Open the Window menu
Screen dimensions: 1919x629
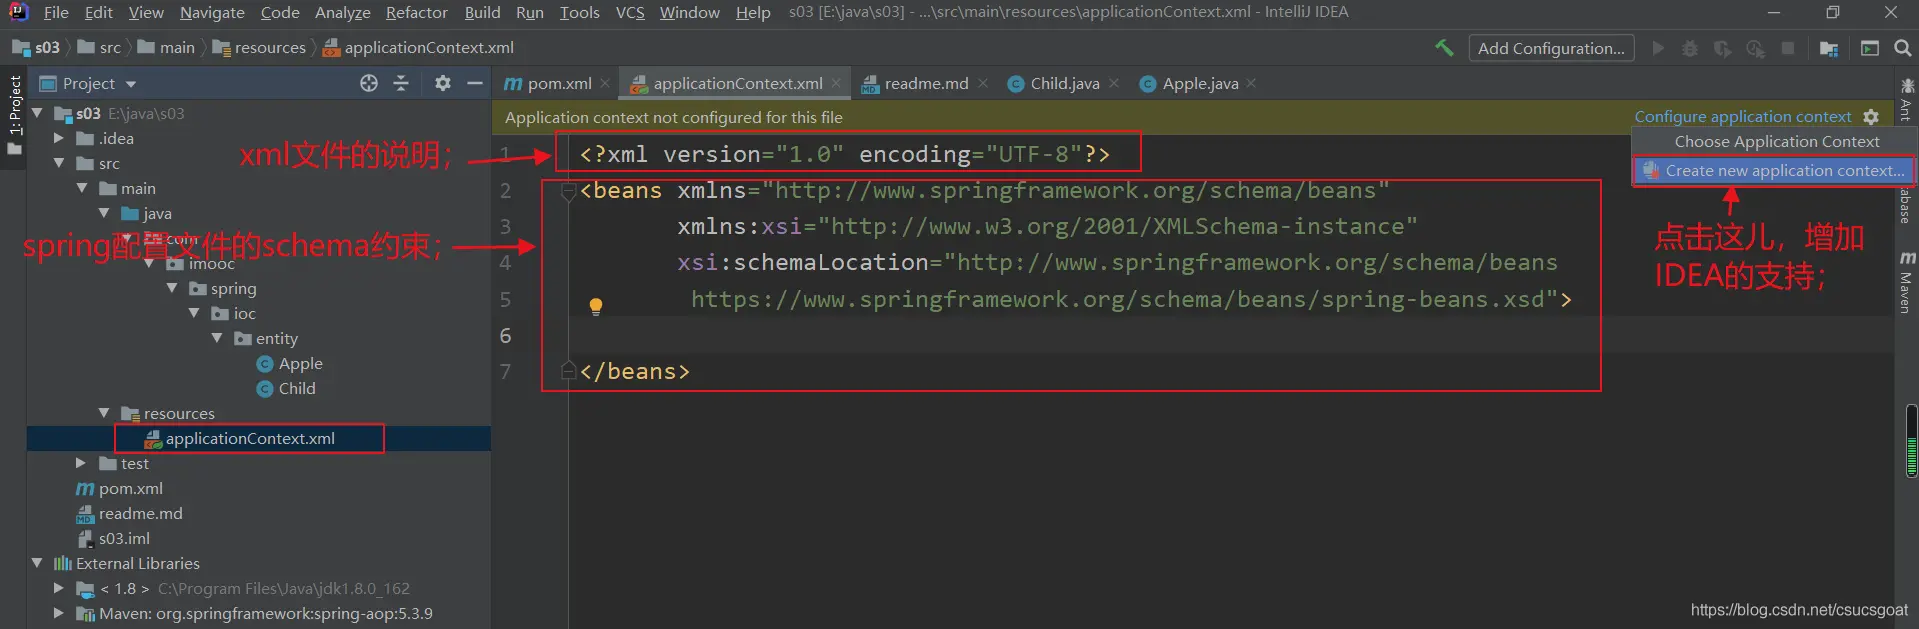point(689,12)
